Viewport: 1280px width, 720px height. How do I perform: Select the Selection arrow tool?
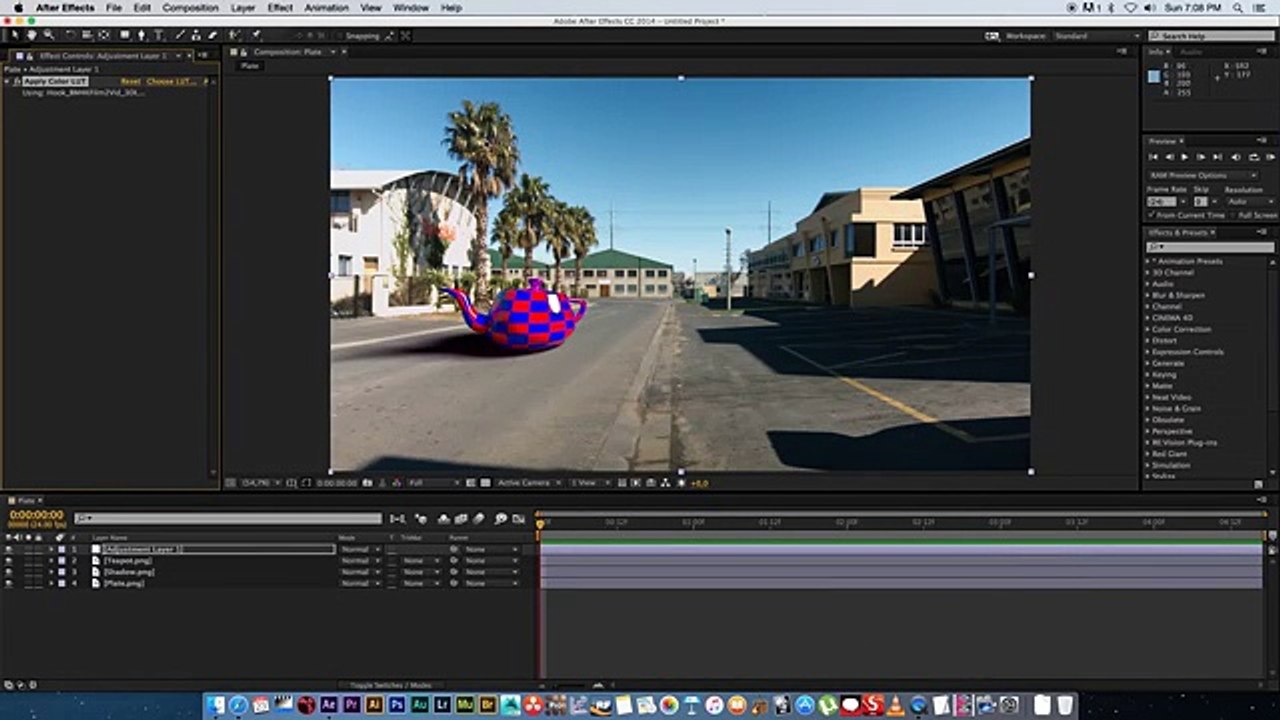click(15, 35)
